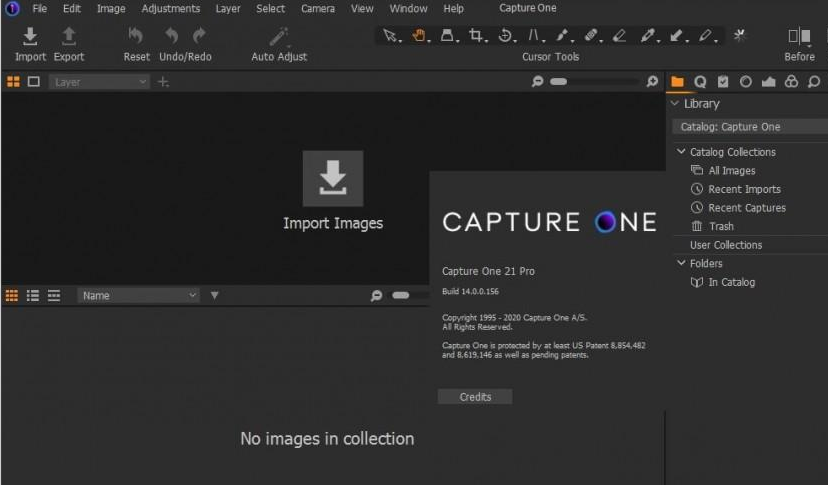828x485 pixels.
Task: Collapse the Catalog Collections group
Action: click(681, 152)
